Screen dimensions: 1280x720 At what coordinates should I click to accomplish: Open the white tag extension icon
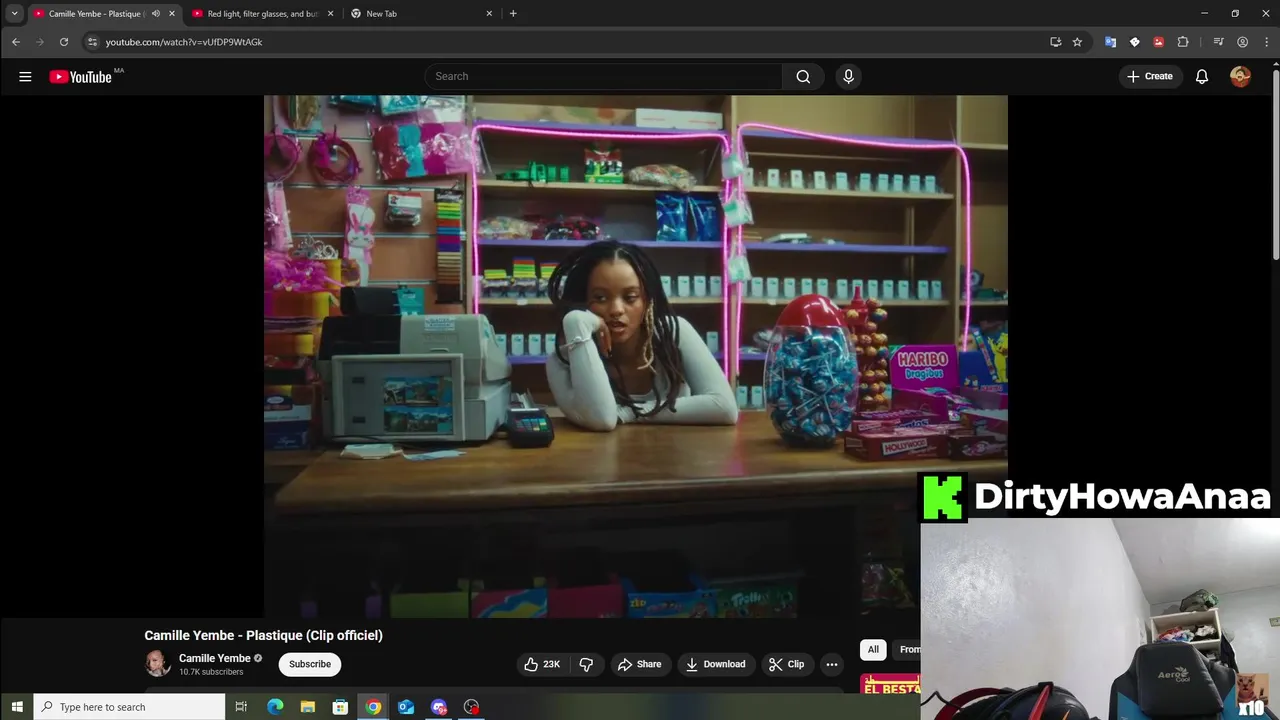(1134, 42)
